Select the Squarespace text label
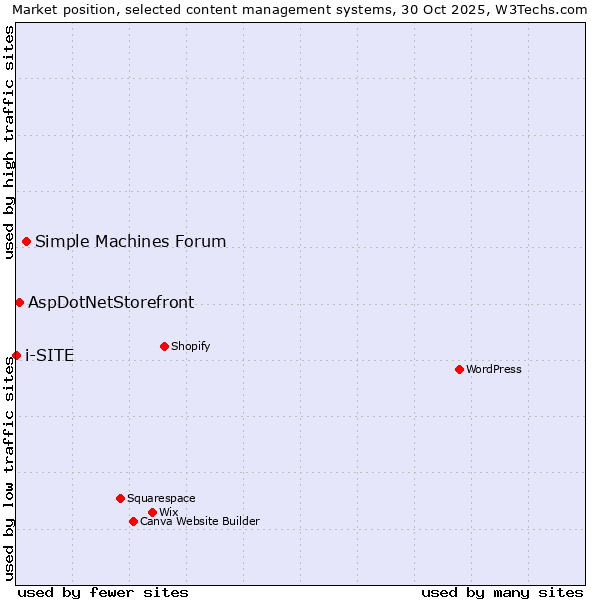600x600 pixels. pos(161,499)
